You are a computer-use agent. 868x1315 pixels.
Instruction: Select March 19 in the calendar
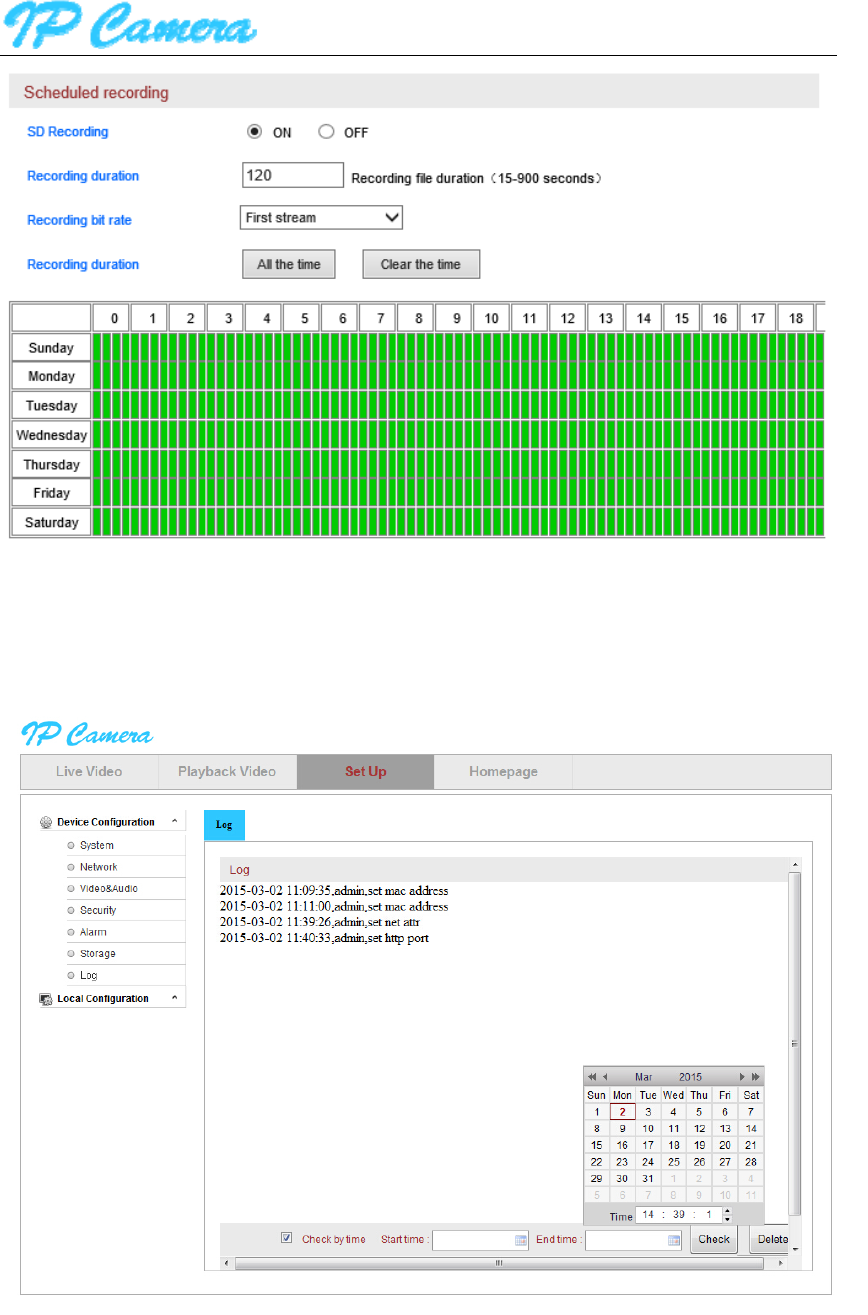click(x=700, y=1145)
